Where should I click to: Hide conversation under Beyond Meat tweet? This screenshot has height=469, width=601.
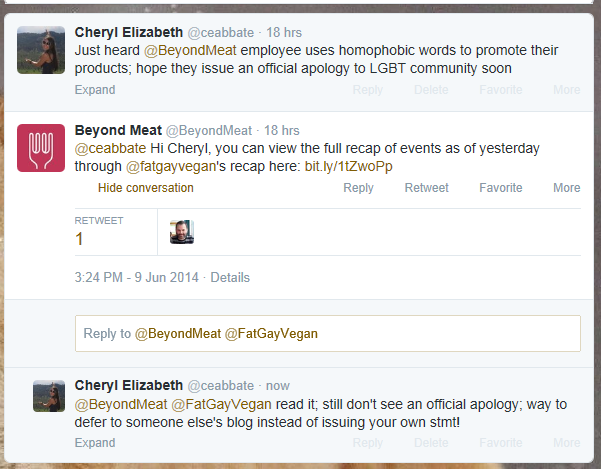[146, 188]
